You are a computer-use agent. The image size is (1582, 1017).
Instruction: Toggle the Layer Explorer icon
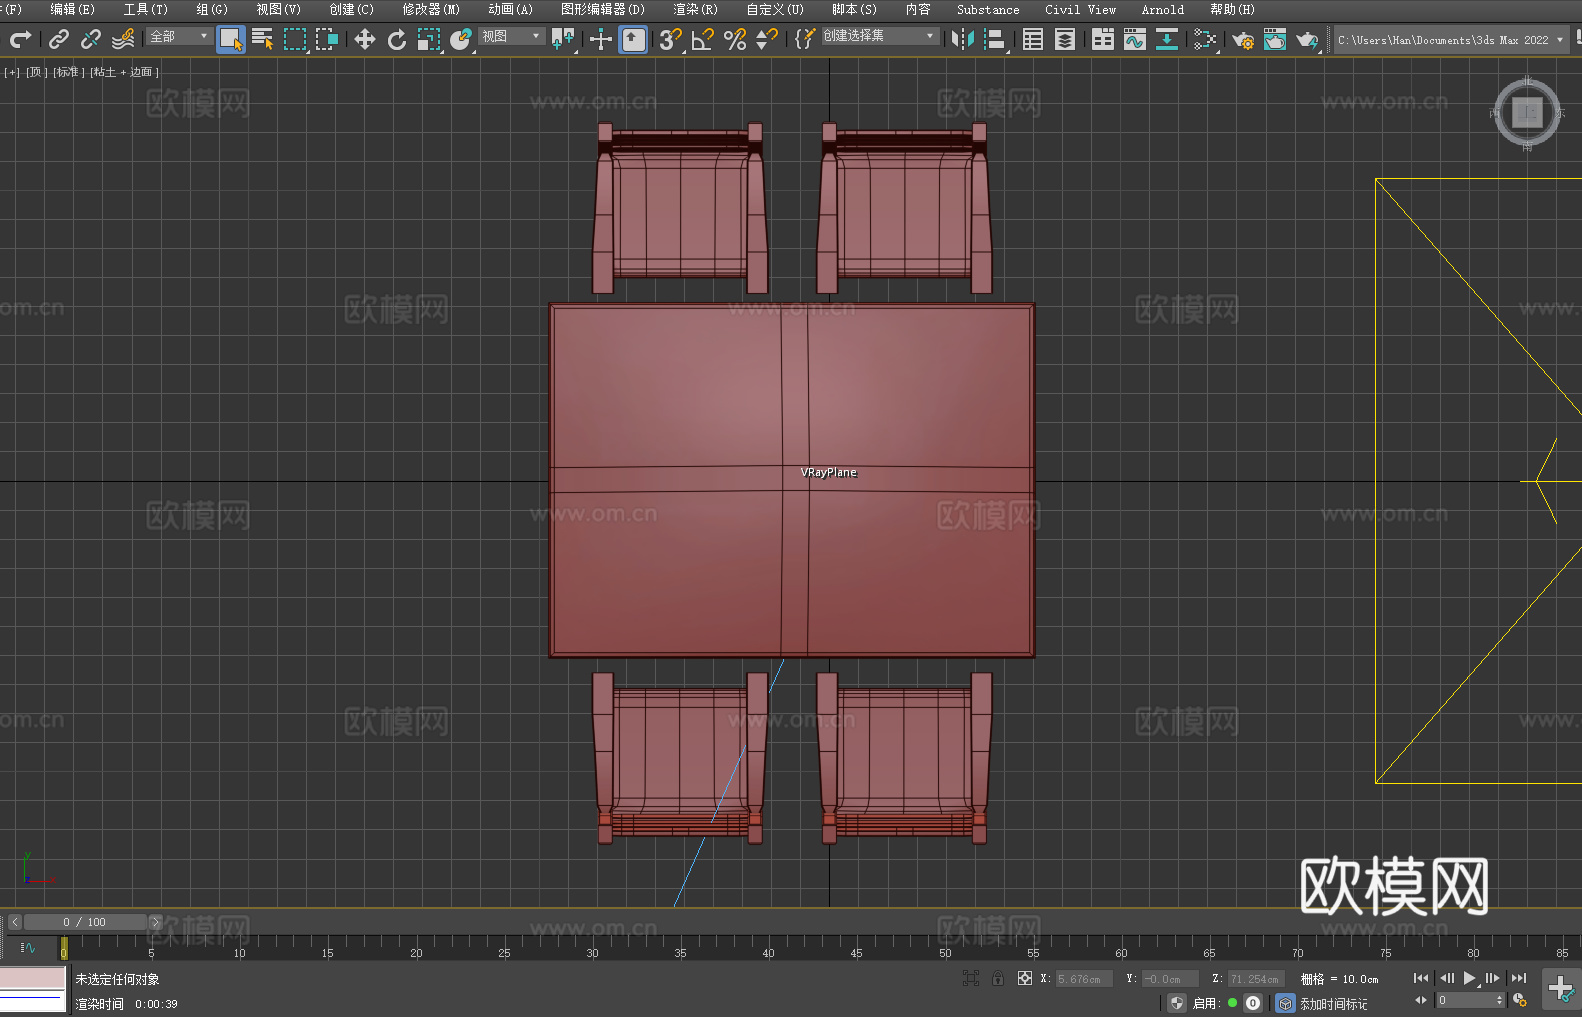coord(1065,39)
